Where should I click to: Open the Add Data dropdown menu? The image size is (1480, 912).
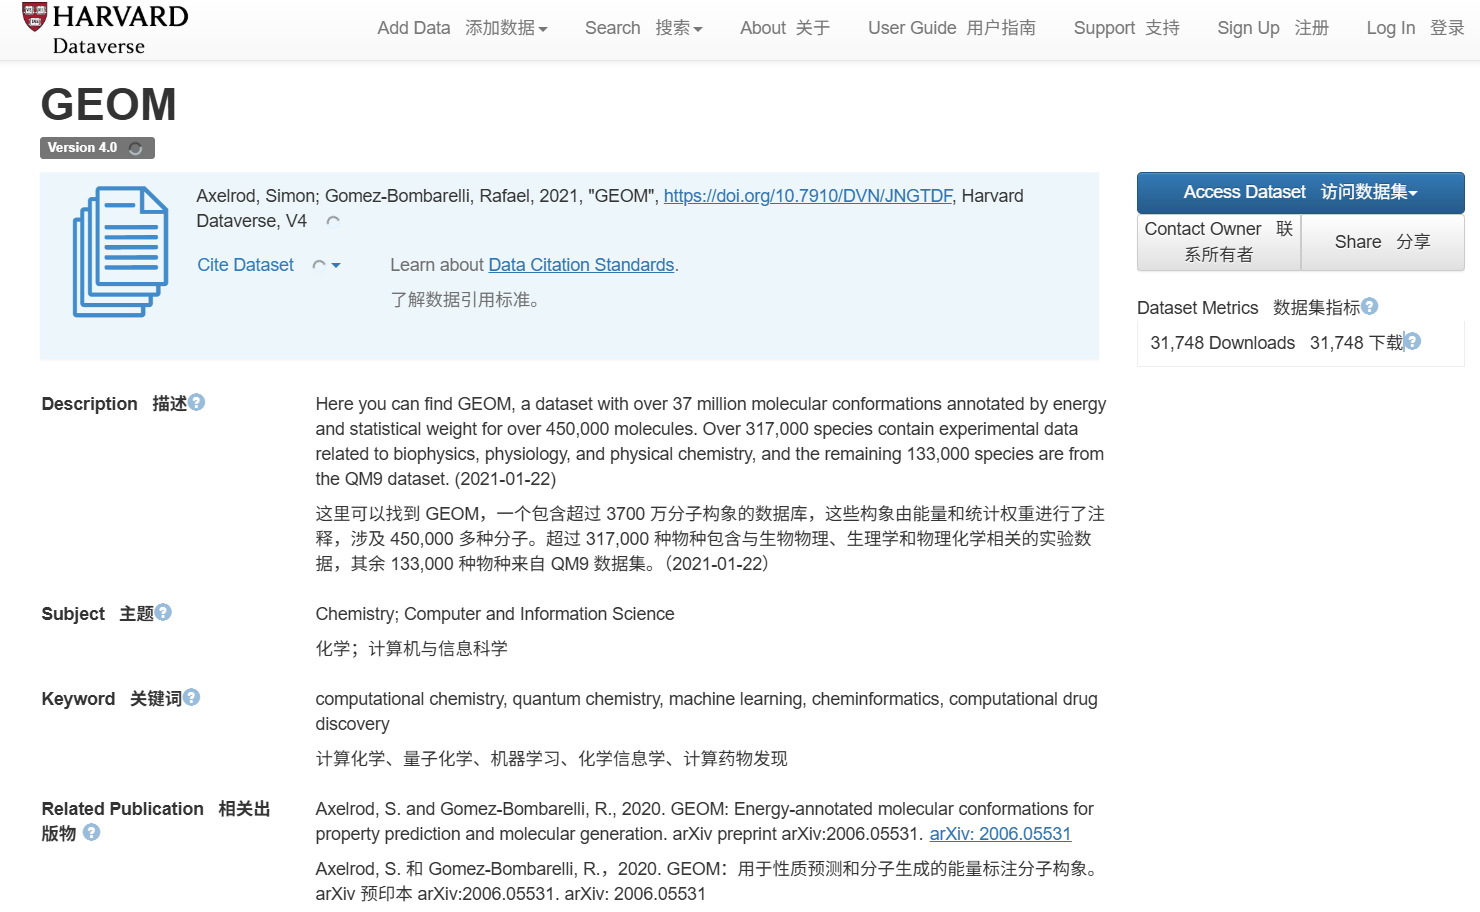(x=462, y=28)
